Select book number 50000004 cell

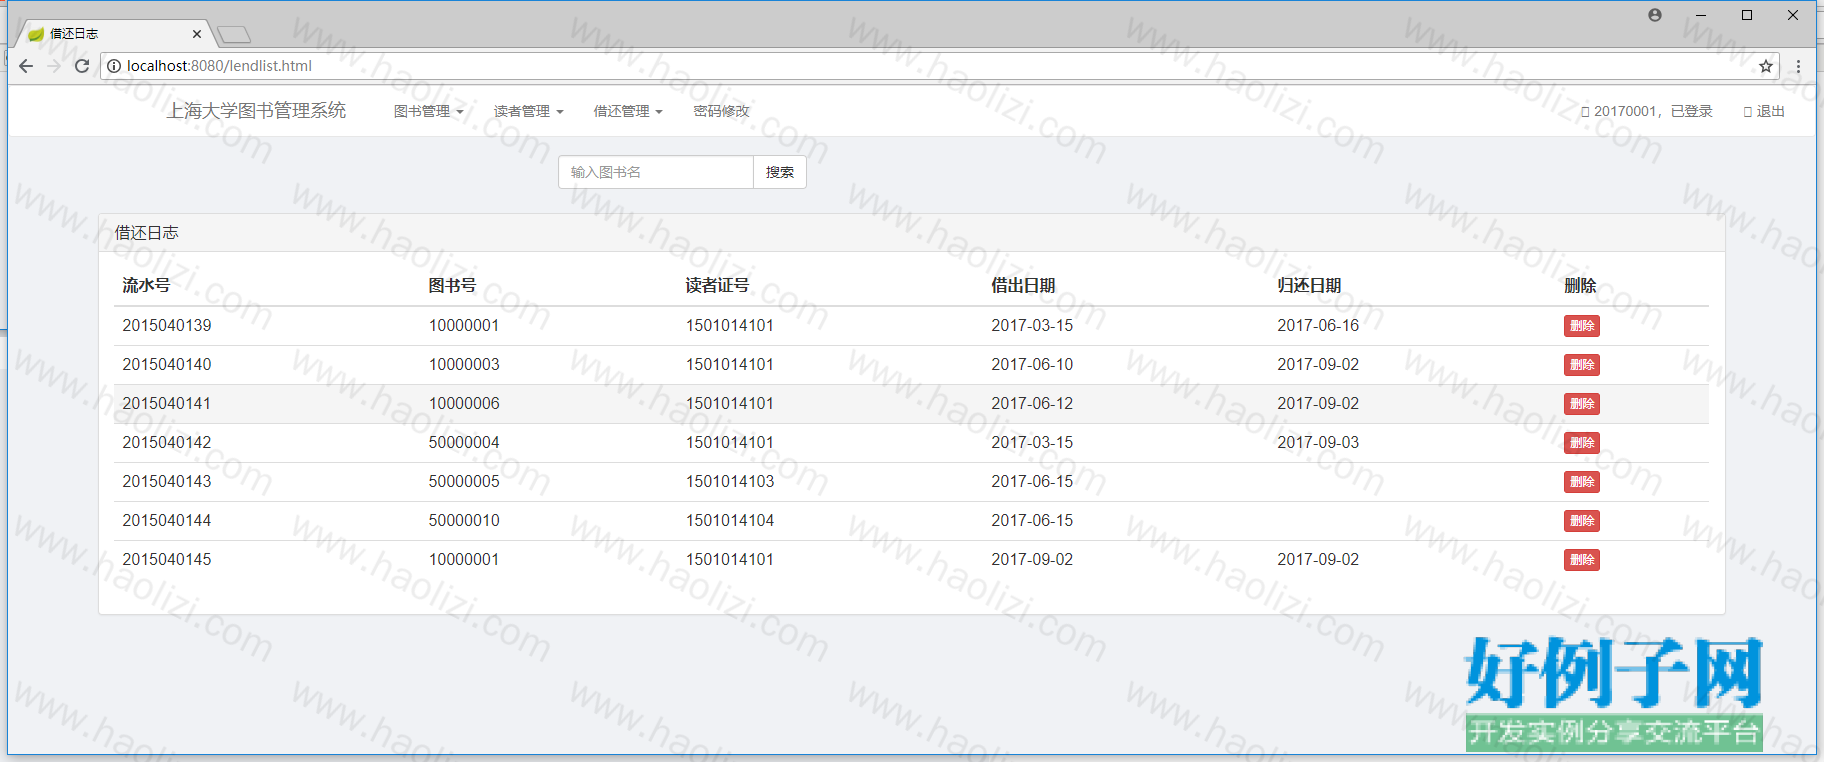coord(464,442)
